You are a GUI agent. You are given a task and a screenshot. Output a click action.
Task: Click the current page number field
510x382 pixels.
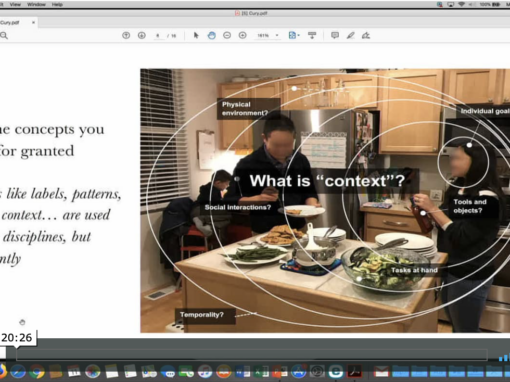point(158,36)
